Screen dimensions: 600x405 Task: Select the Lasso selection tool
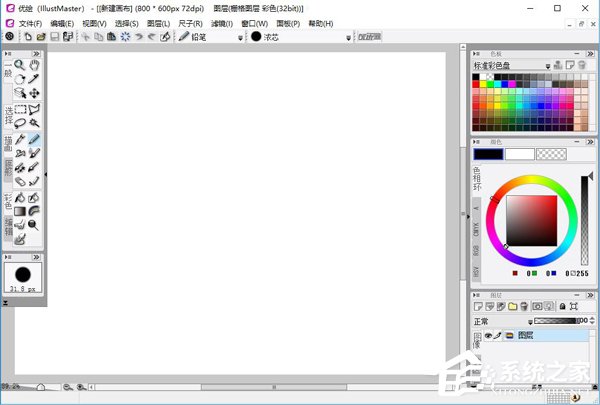[20, 123]
